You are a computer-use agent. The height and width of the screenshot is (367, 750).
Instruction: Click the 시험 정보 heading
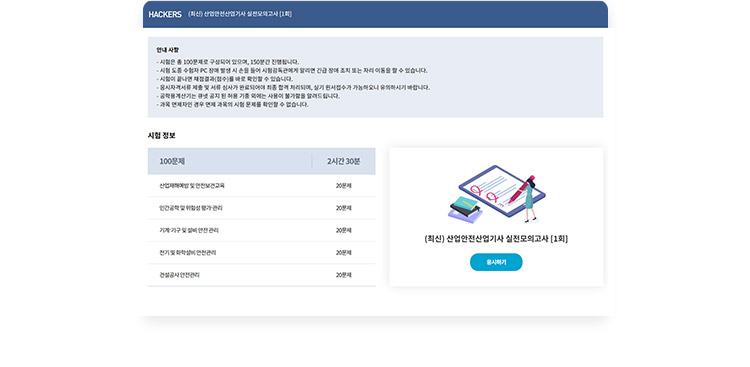pyautogui.click(x=162, y=135)
